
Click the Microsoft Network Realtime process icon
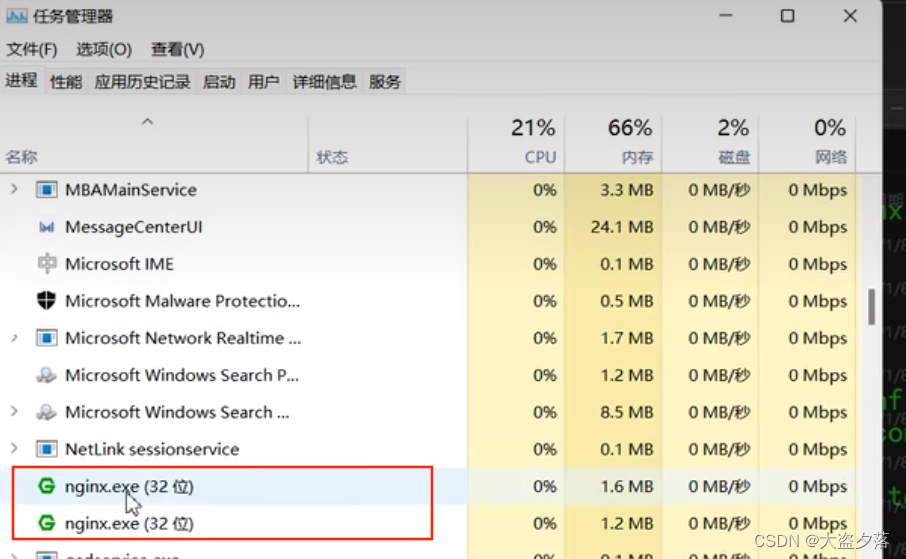coord(47,338)
